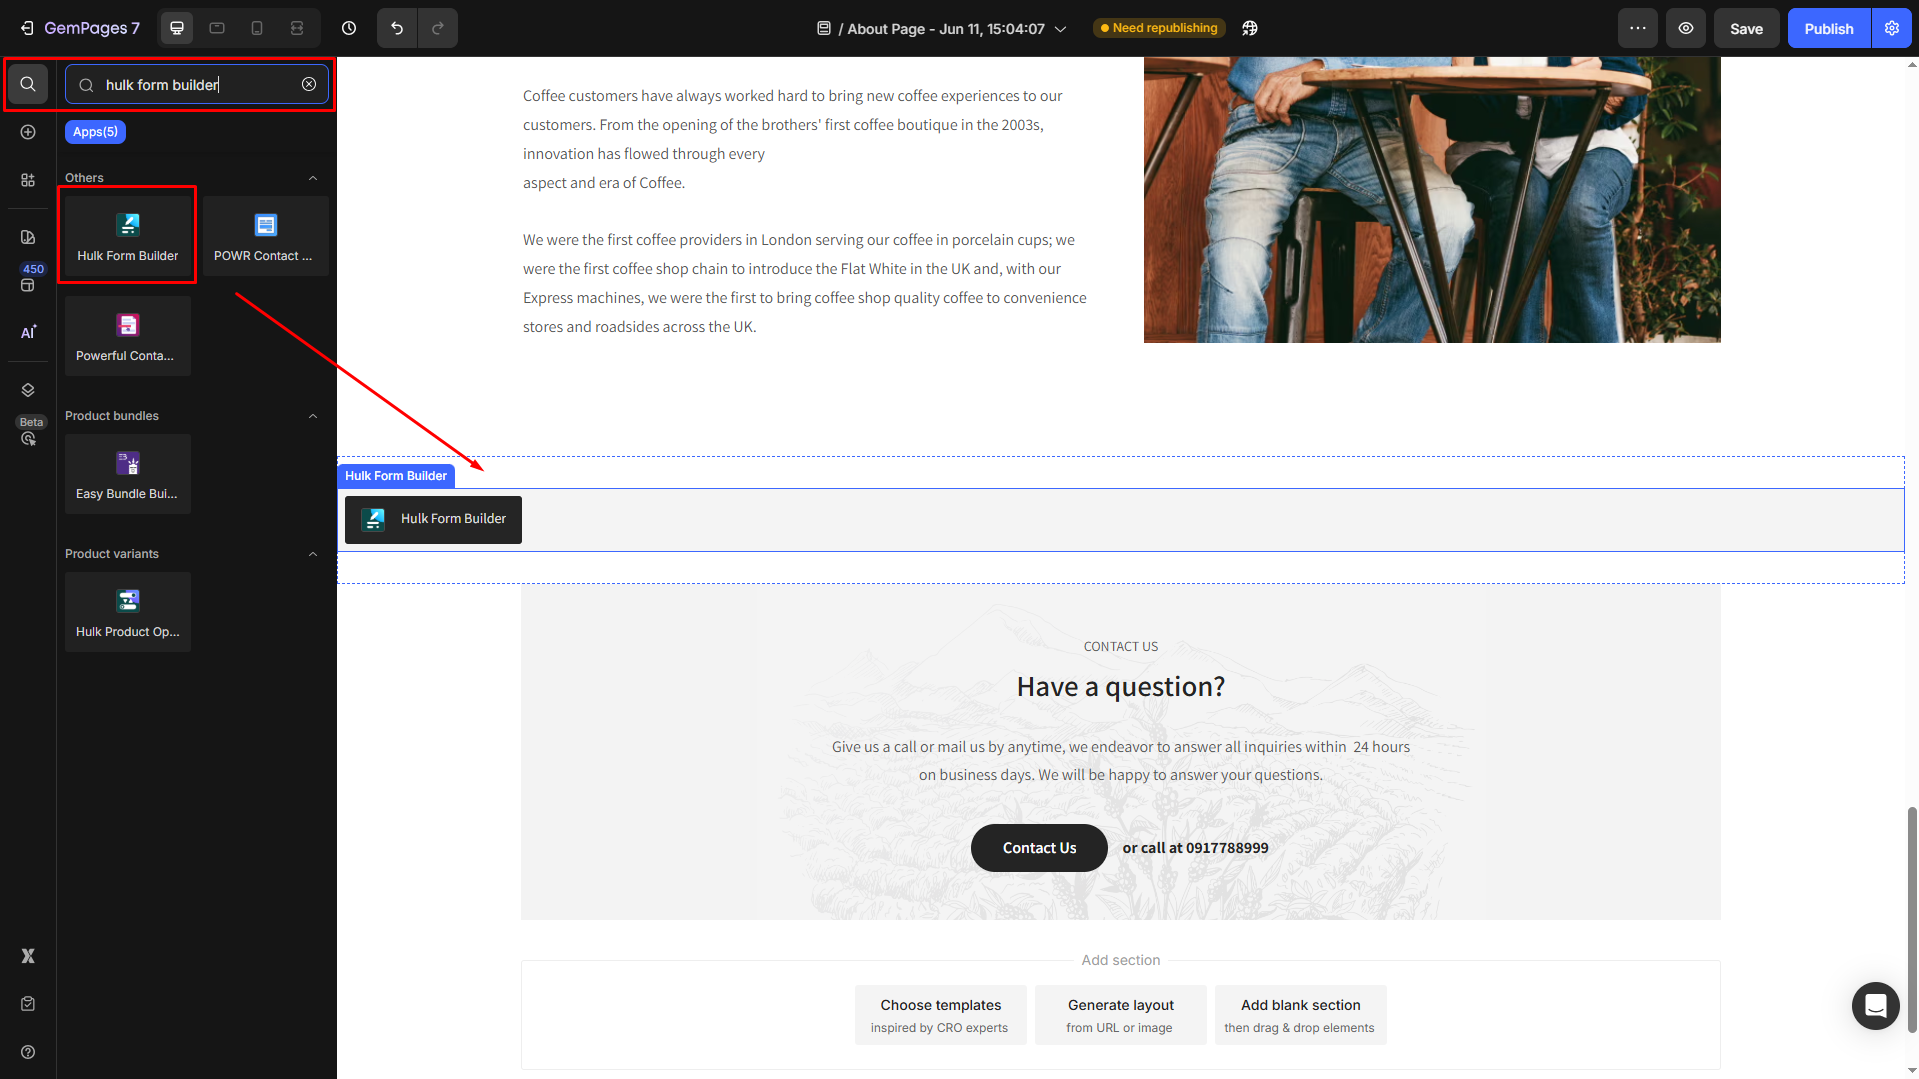
Task: Click the X icon near sidebar bottom
Action: coord(28,956)
